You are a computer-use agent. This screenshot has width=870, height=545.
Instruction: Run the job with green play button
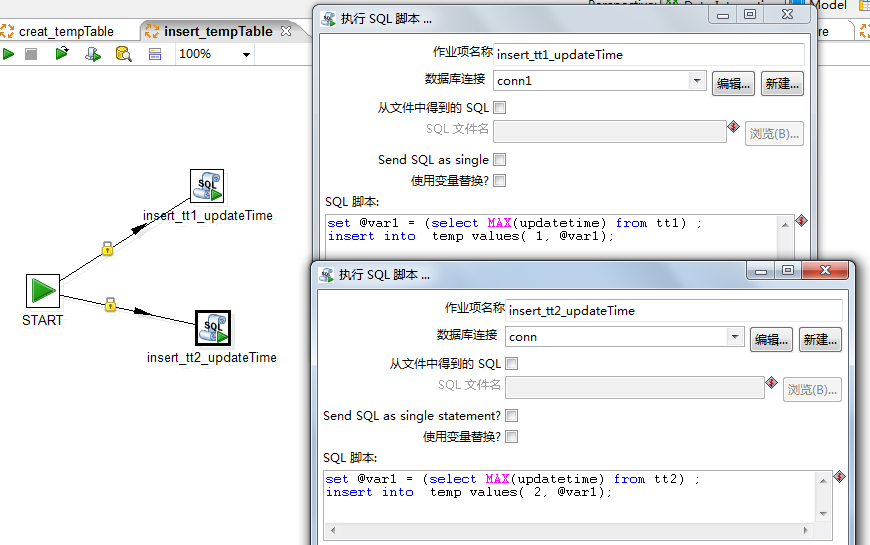point(8,54)
